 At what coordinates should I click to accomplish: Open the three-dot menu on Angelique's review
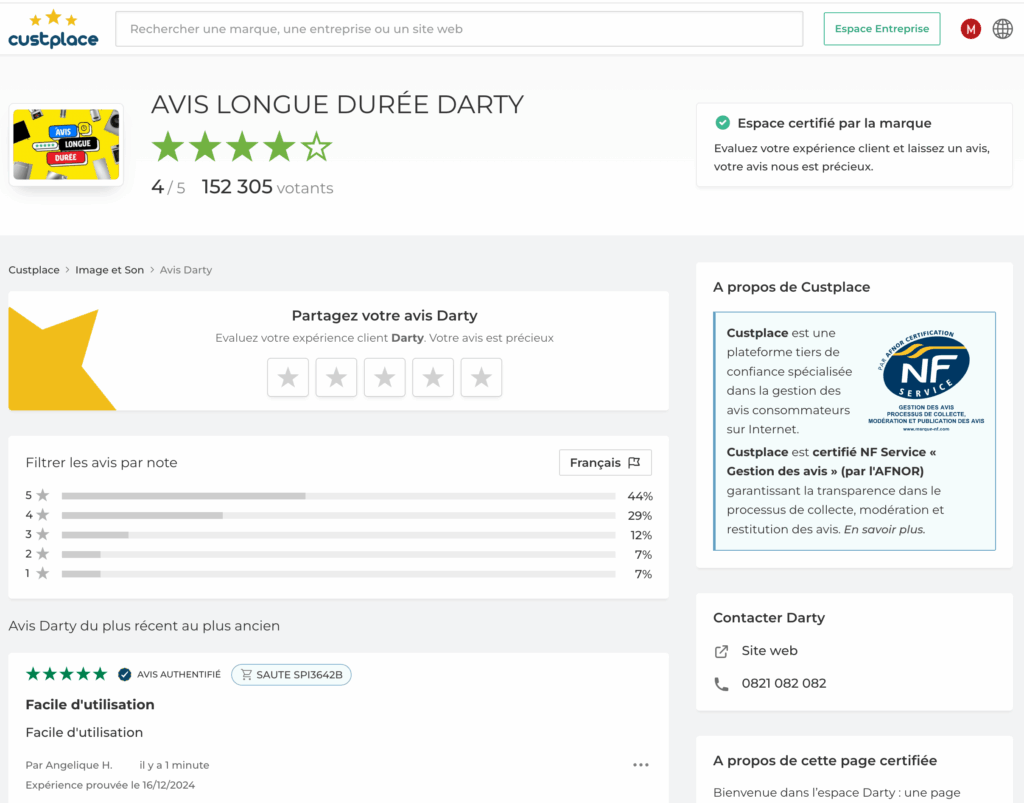[x=641, y=765]
